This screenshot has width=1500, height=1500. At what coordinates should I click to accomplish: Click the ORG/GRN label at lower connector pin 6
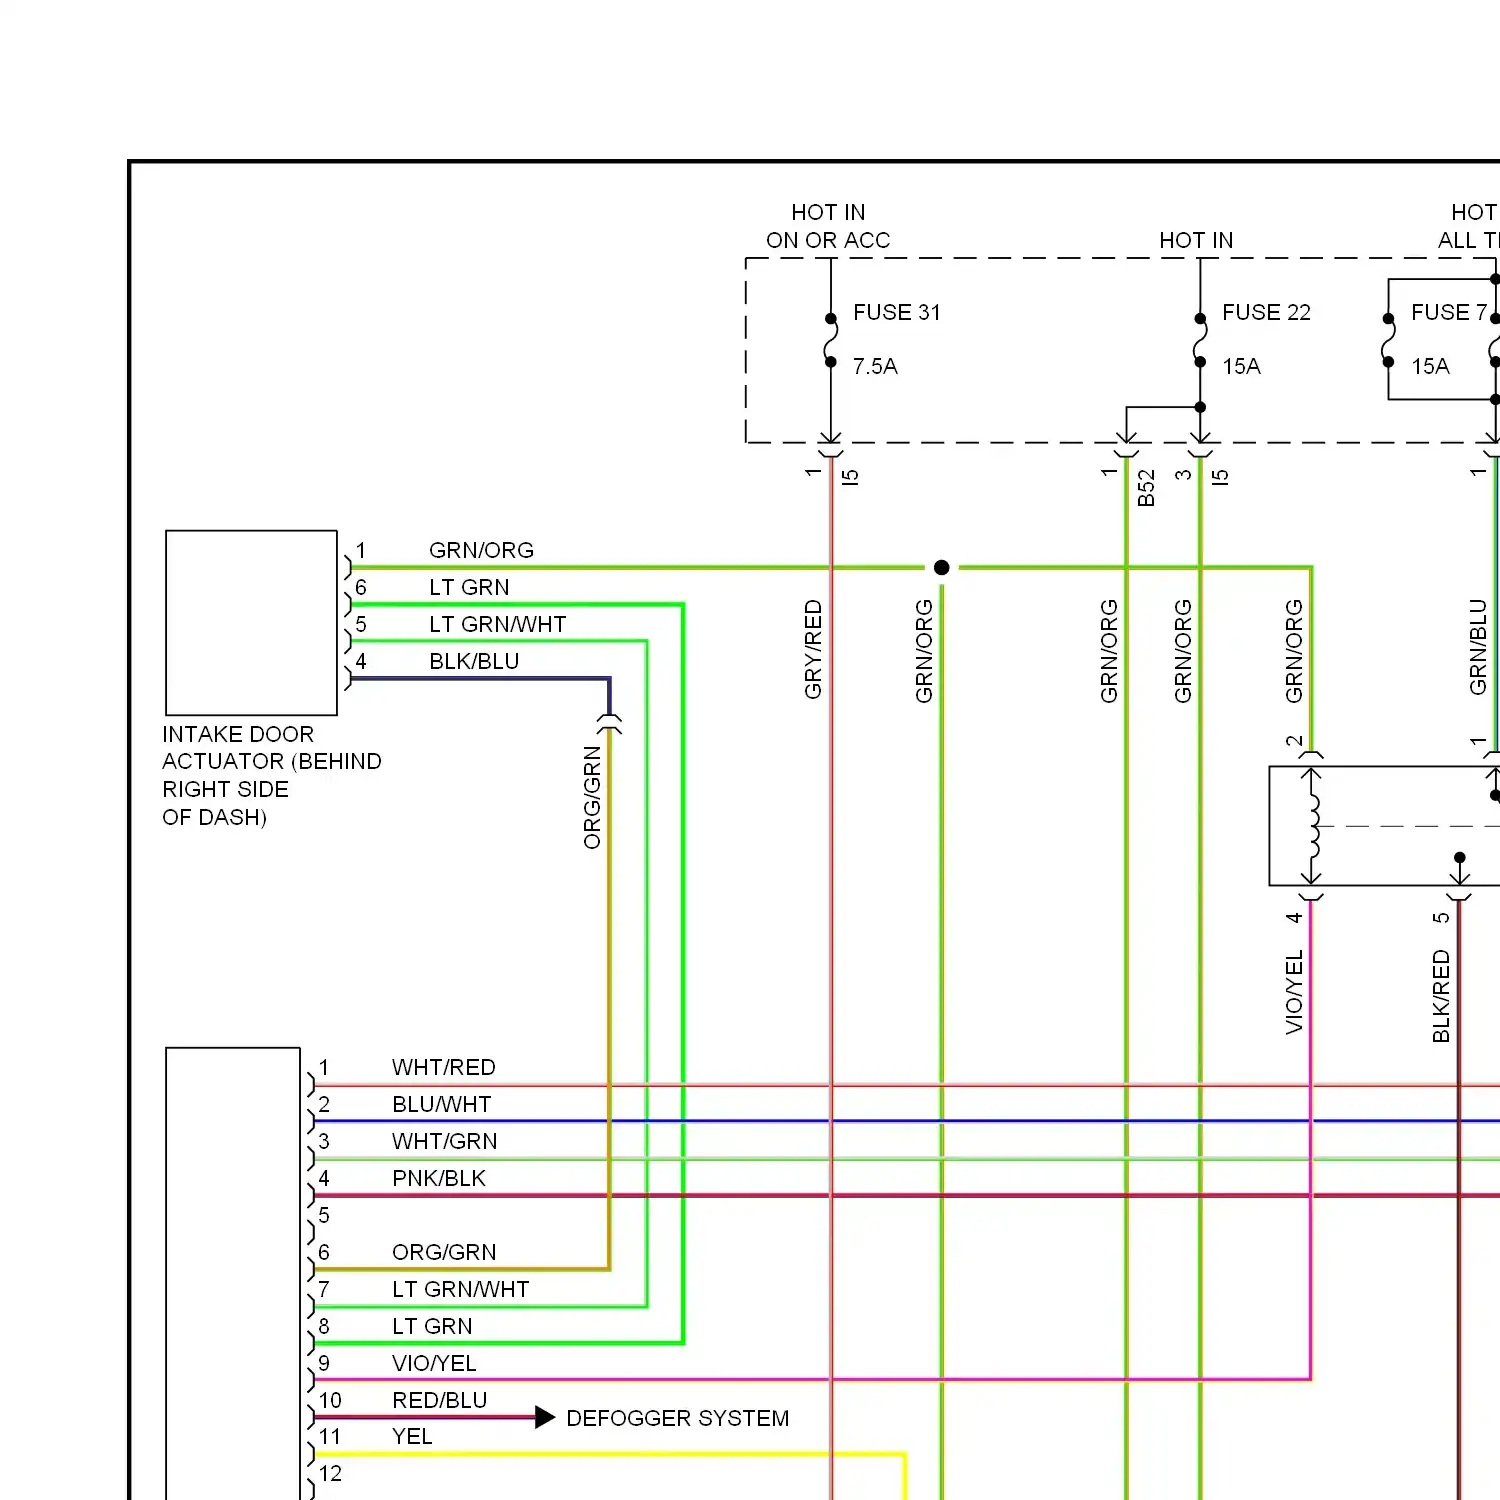(444, 1252)
